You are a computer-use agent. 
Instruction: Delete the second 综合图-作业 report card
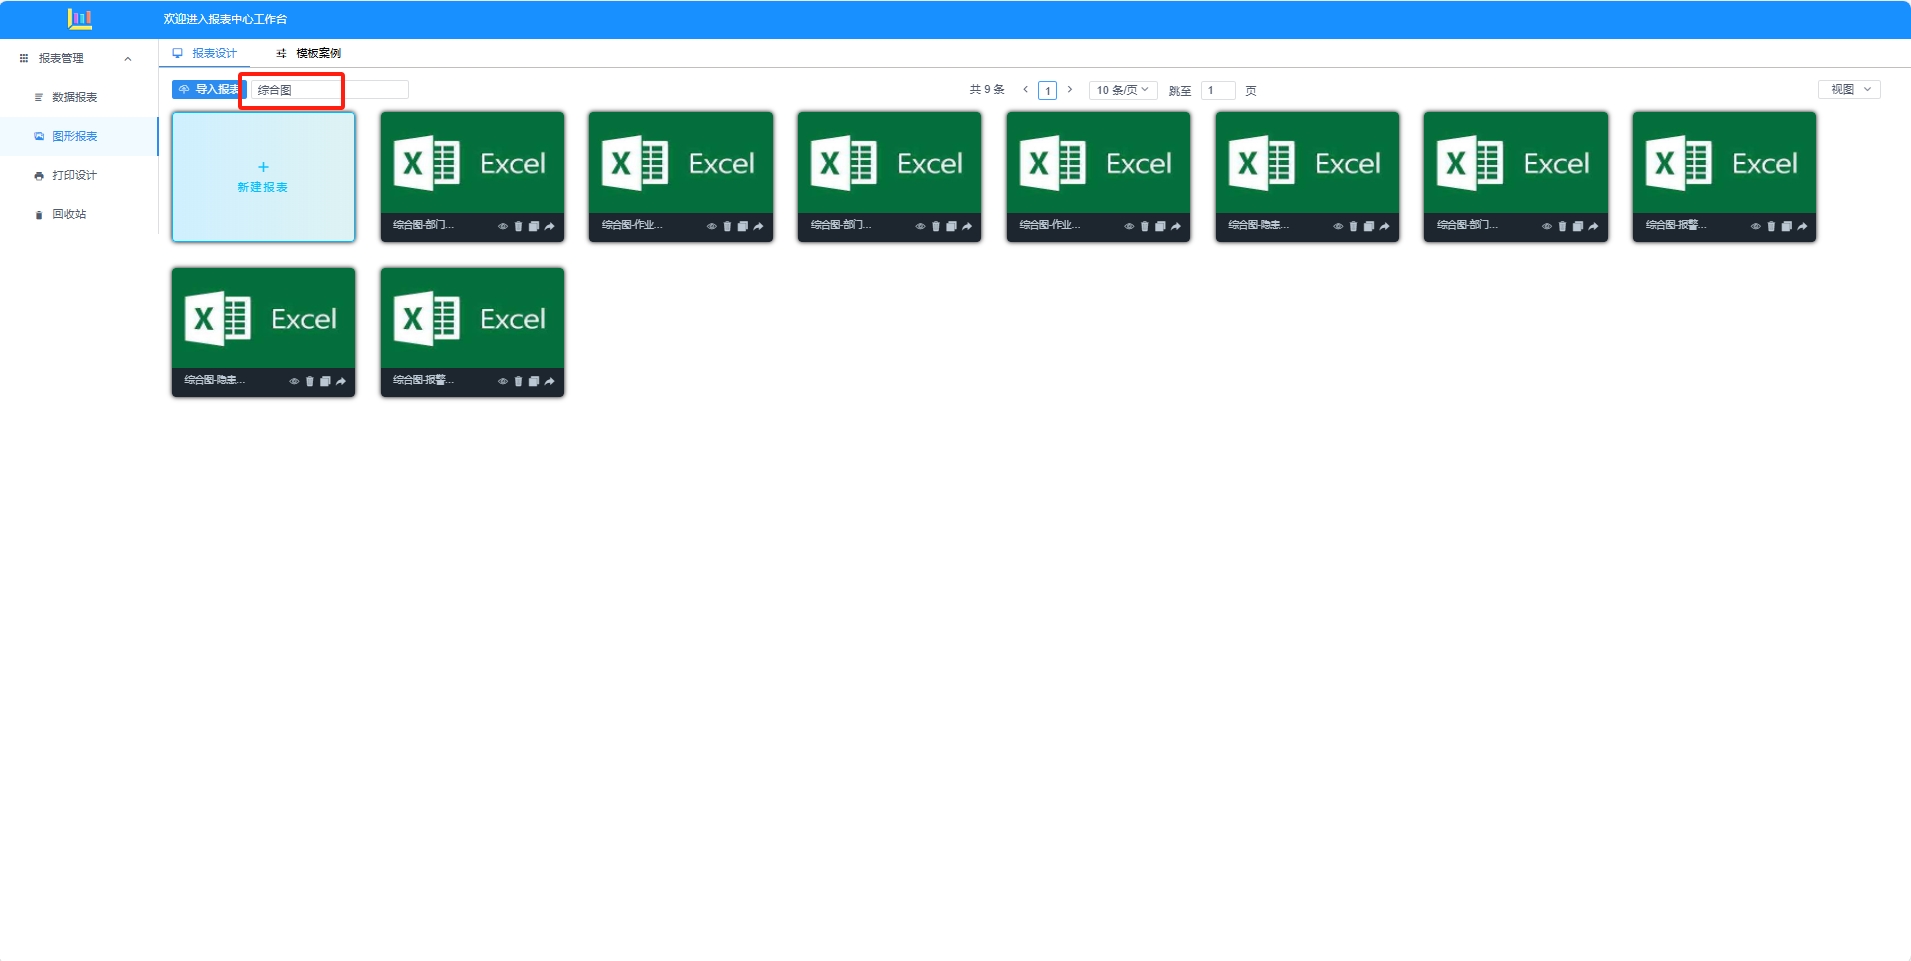pyautogui.click(x=1145, y=226)
